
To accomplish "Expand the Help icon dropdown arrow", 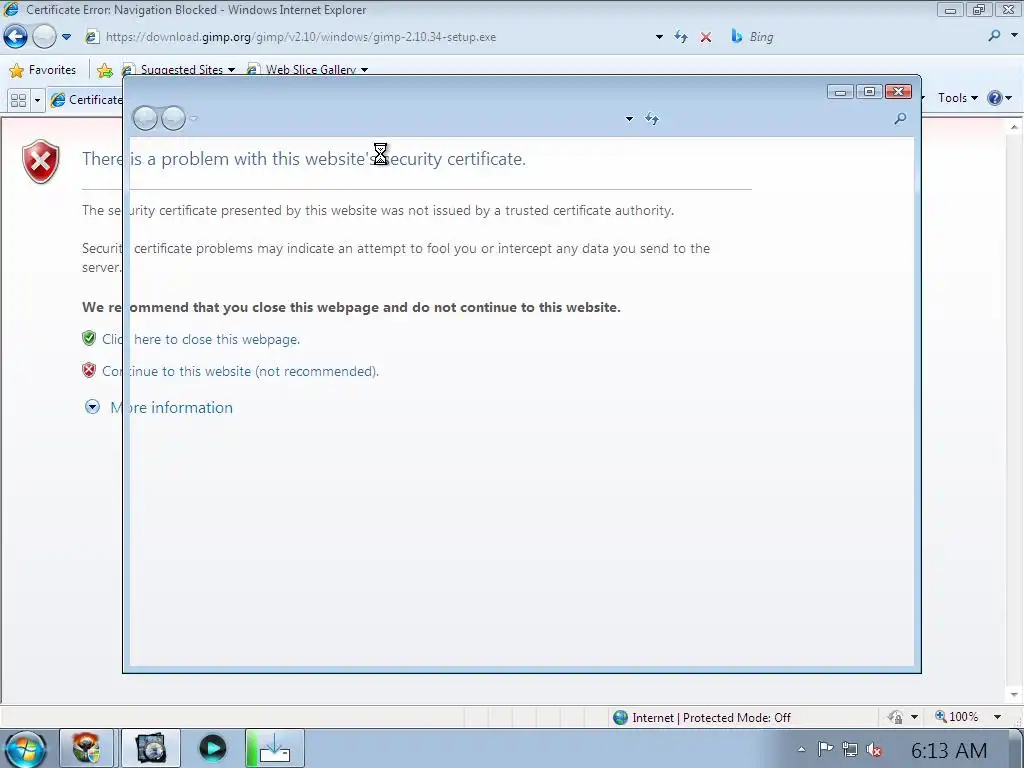I will 1009,98.
